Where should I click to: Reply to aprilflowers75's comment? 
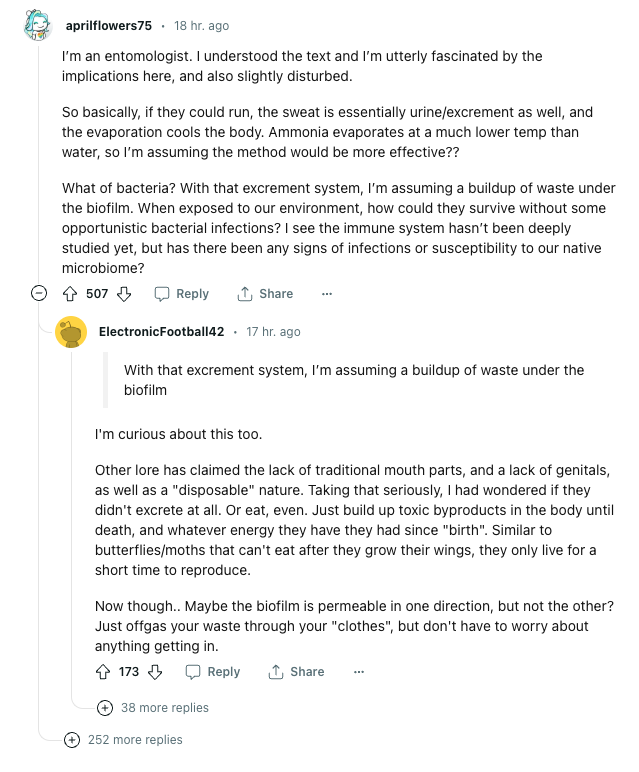pyautogui.click(x=182, y=294)
